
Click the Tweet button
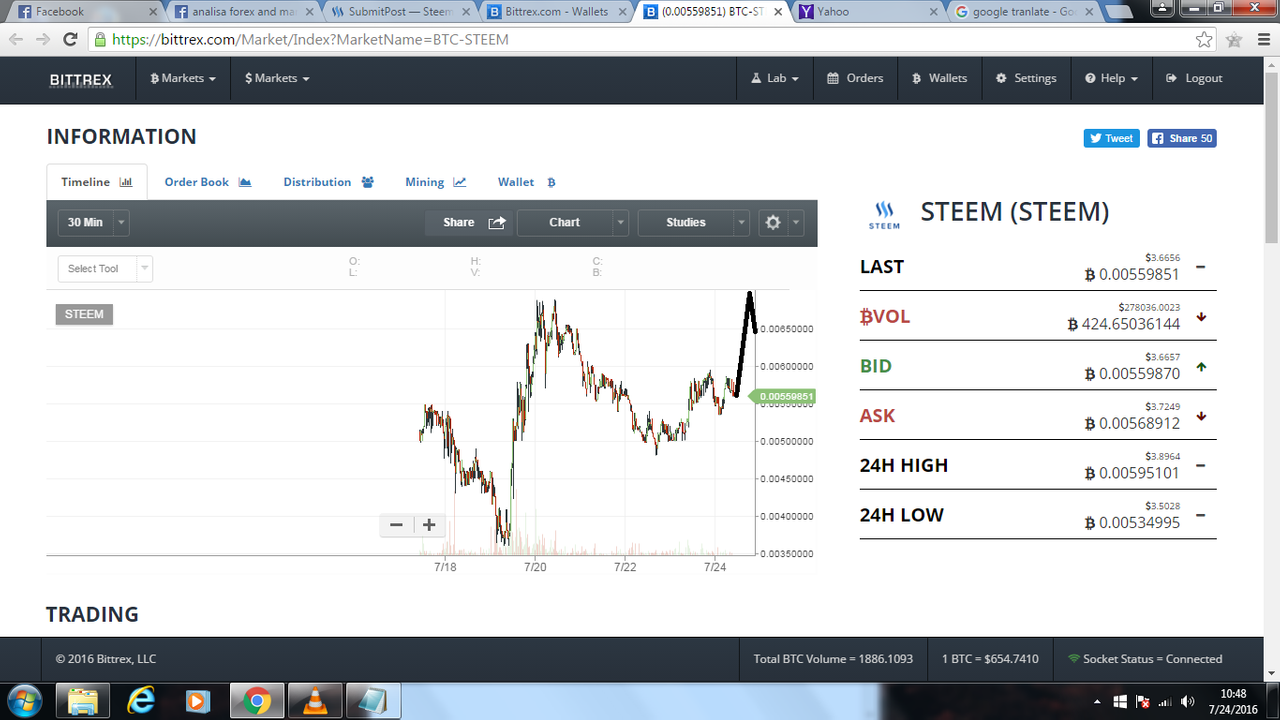coord(1111,138)
